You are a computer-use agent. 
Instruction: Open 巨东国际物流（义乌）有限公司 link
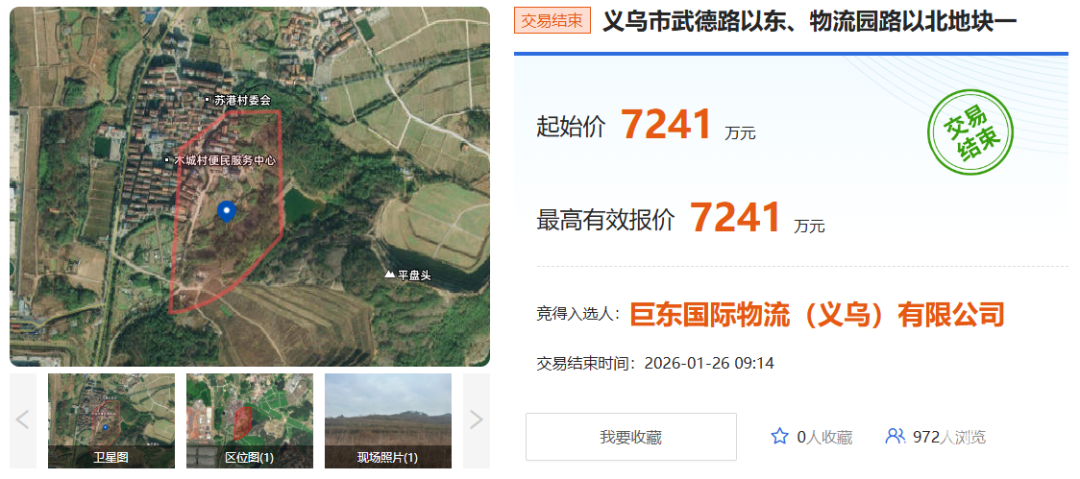(817, 314)
